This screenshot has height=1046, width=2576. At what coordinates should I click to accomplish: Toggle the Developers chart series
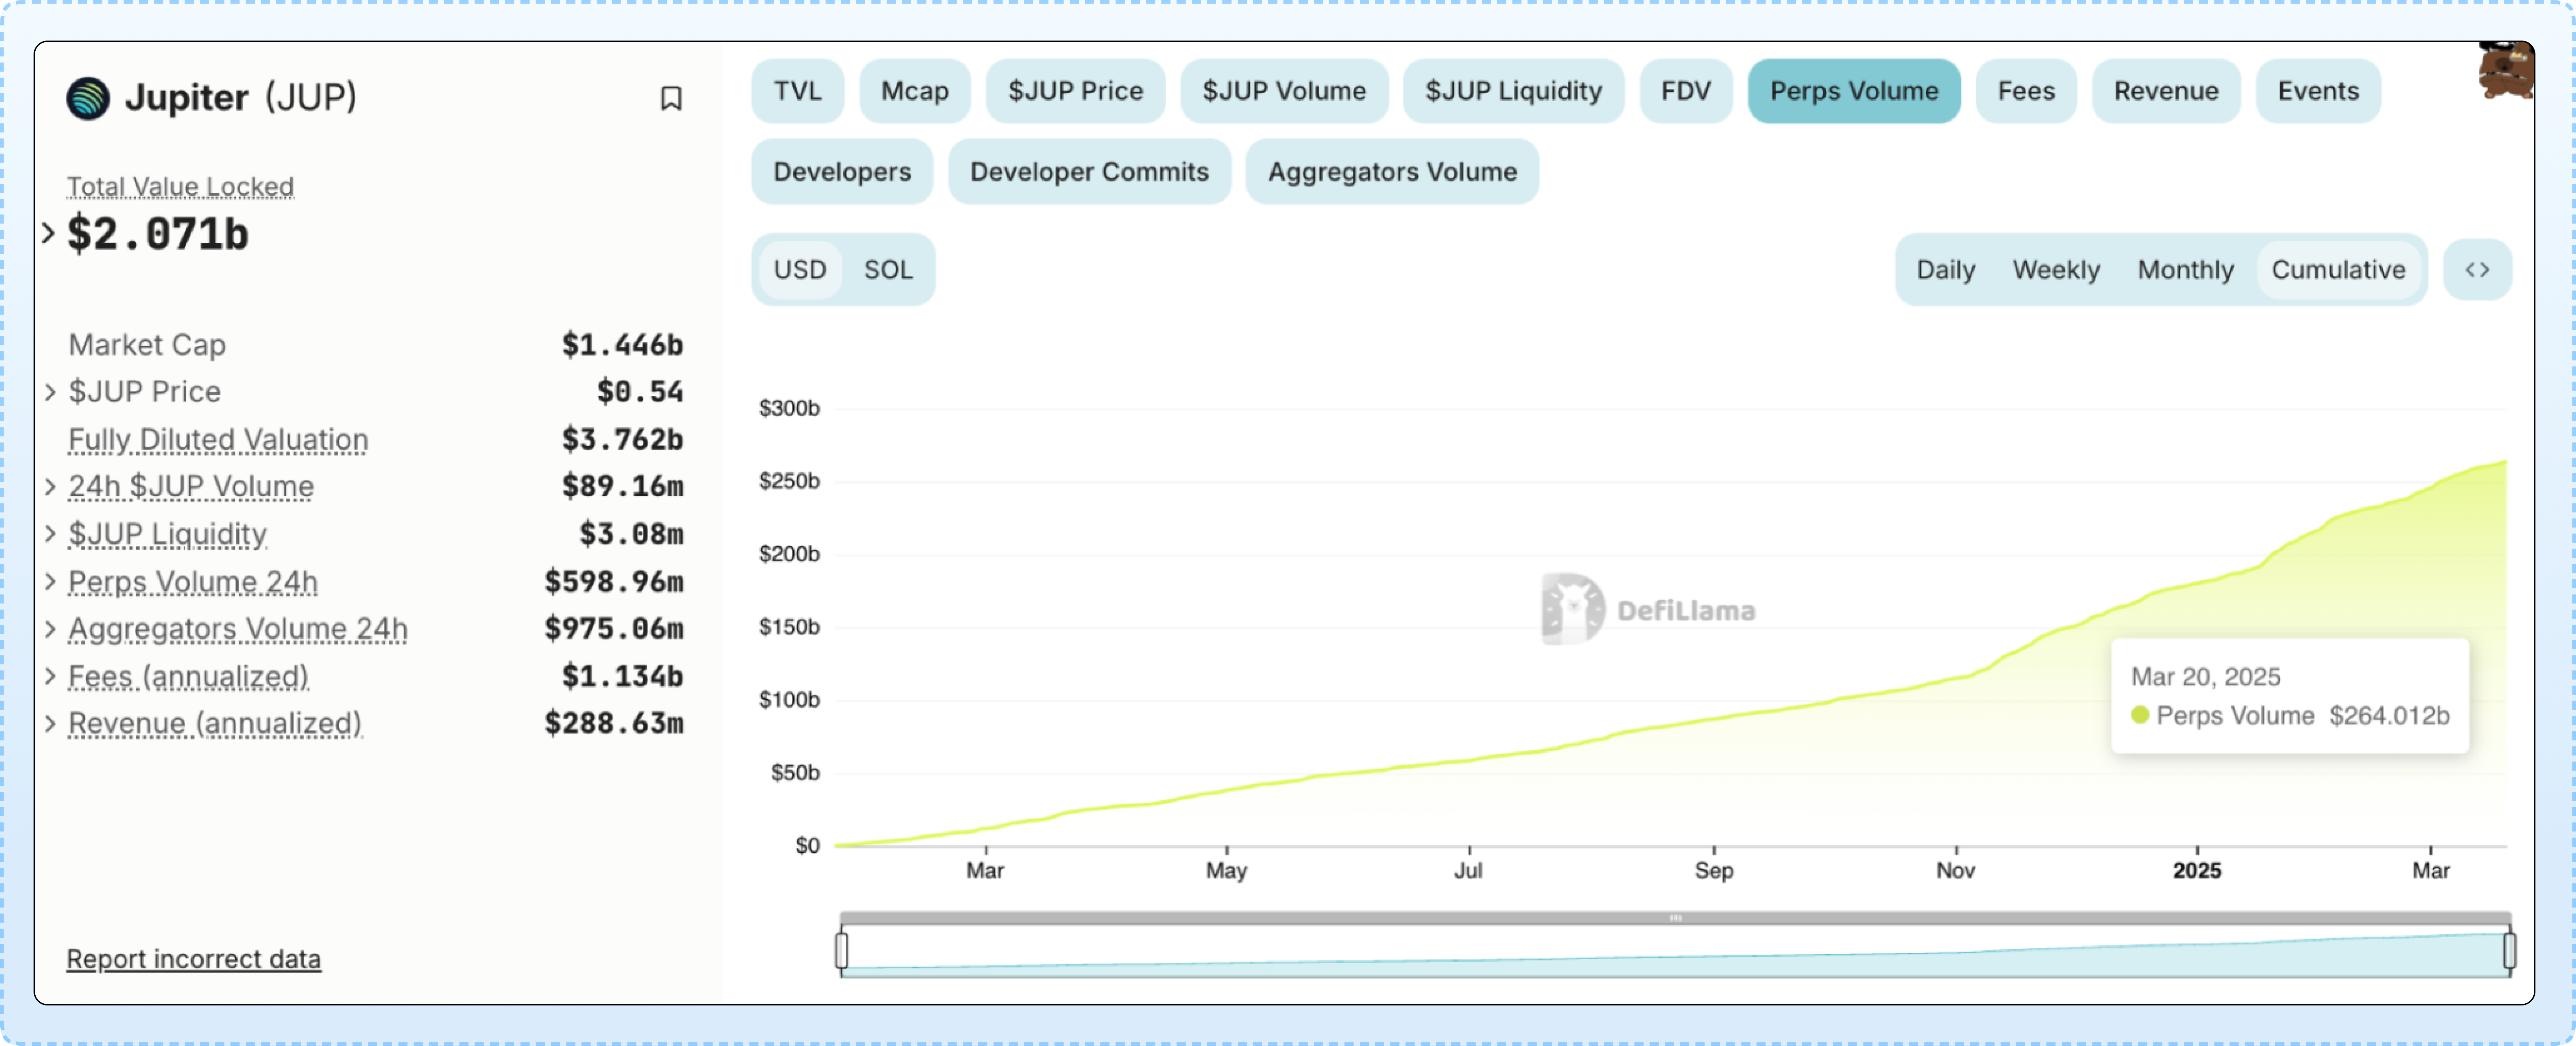pyautogui.click(x=842, y=172)
